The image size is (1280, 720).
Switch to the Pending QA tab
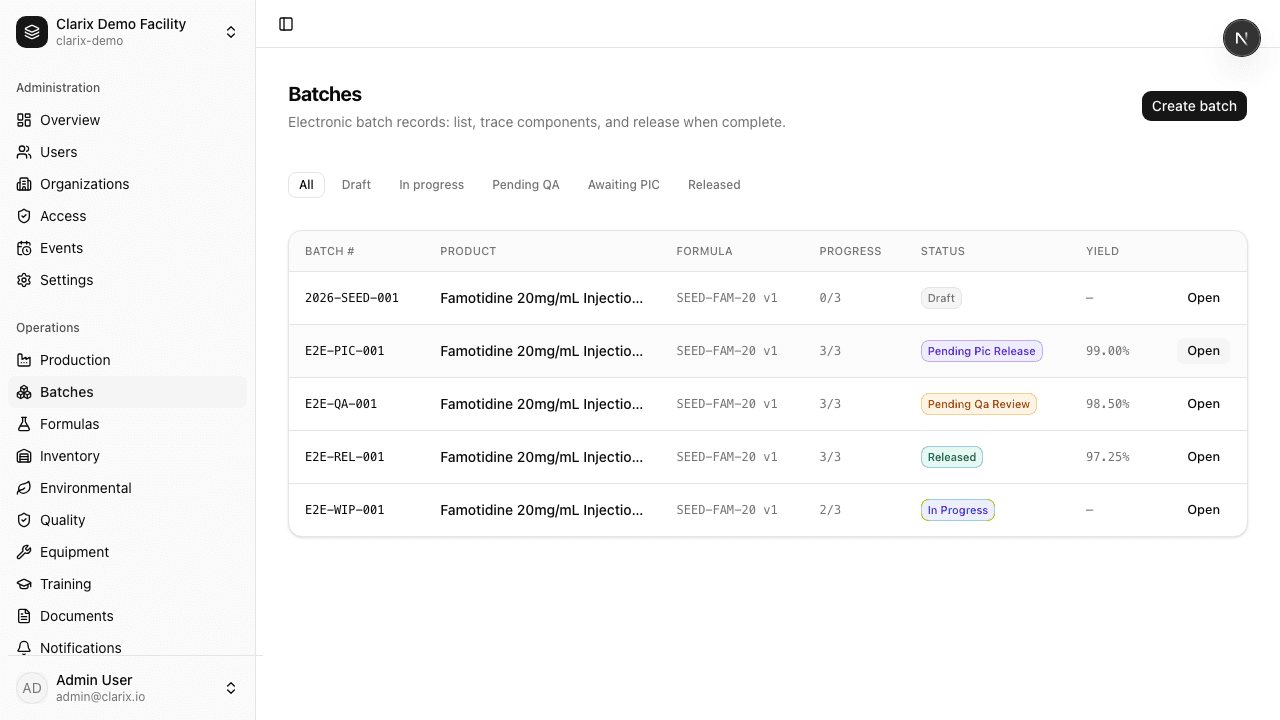(526, 185)
